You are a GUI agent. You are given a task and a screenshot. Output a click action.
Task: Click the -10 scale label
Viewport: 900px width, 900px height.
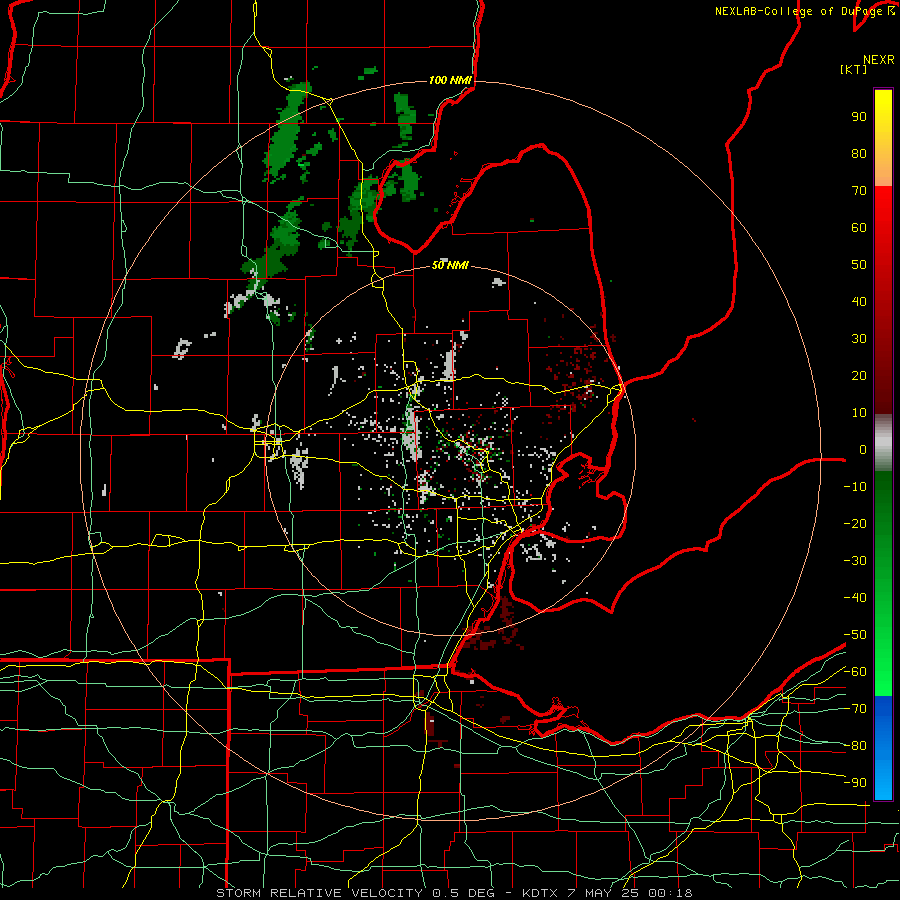click(x=855, y=487)
